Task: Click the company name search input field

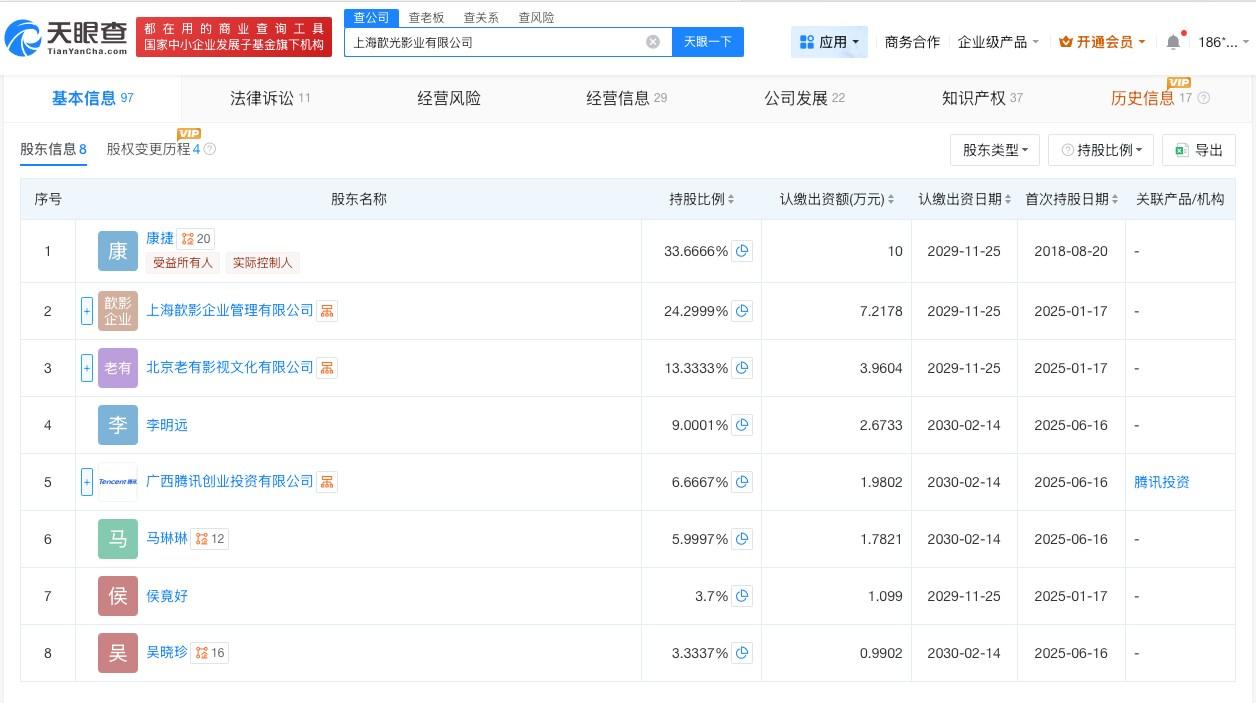Action: (495, 42)
